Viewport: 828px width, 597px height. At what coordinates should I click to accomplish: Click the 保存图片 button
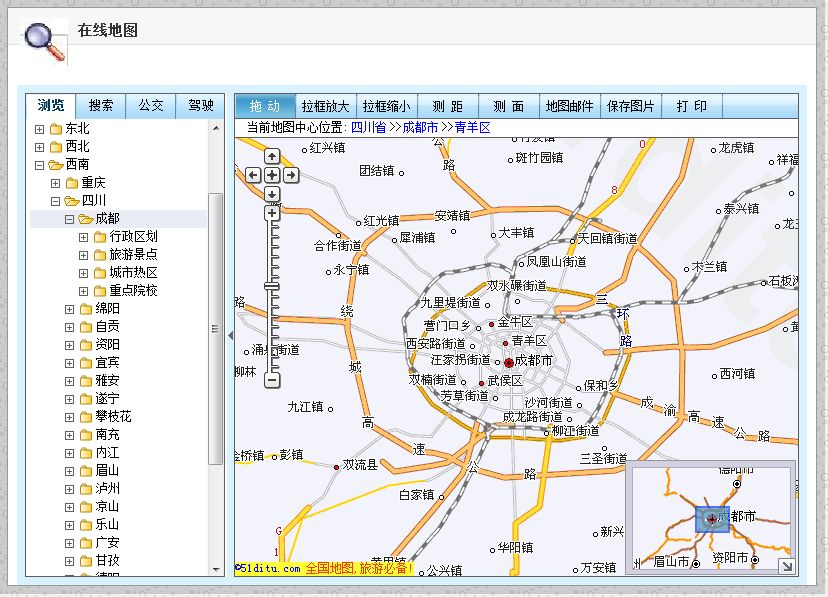click(x=631, y=106)
